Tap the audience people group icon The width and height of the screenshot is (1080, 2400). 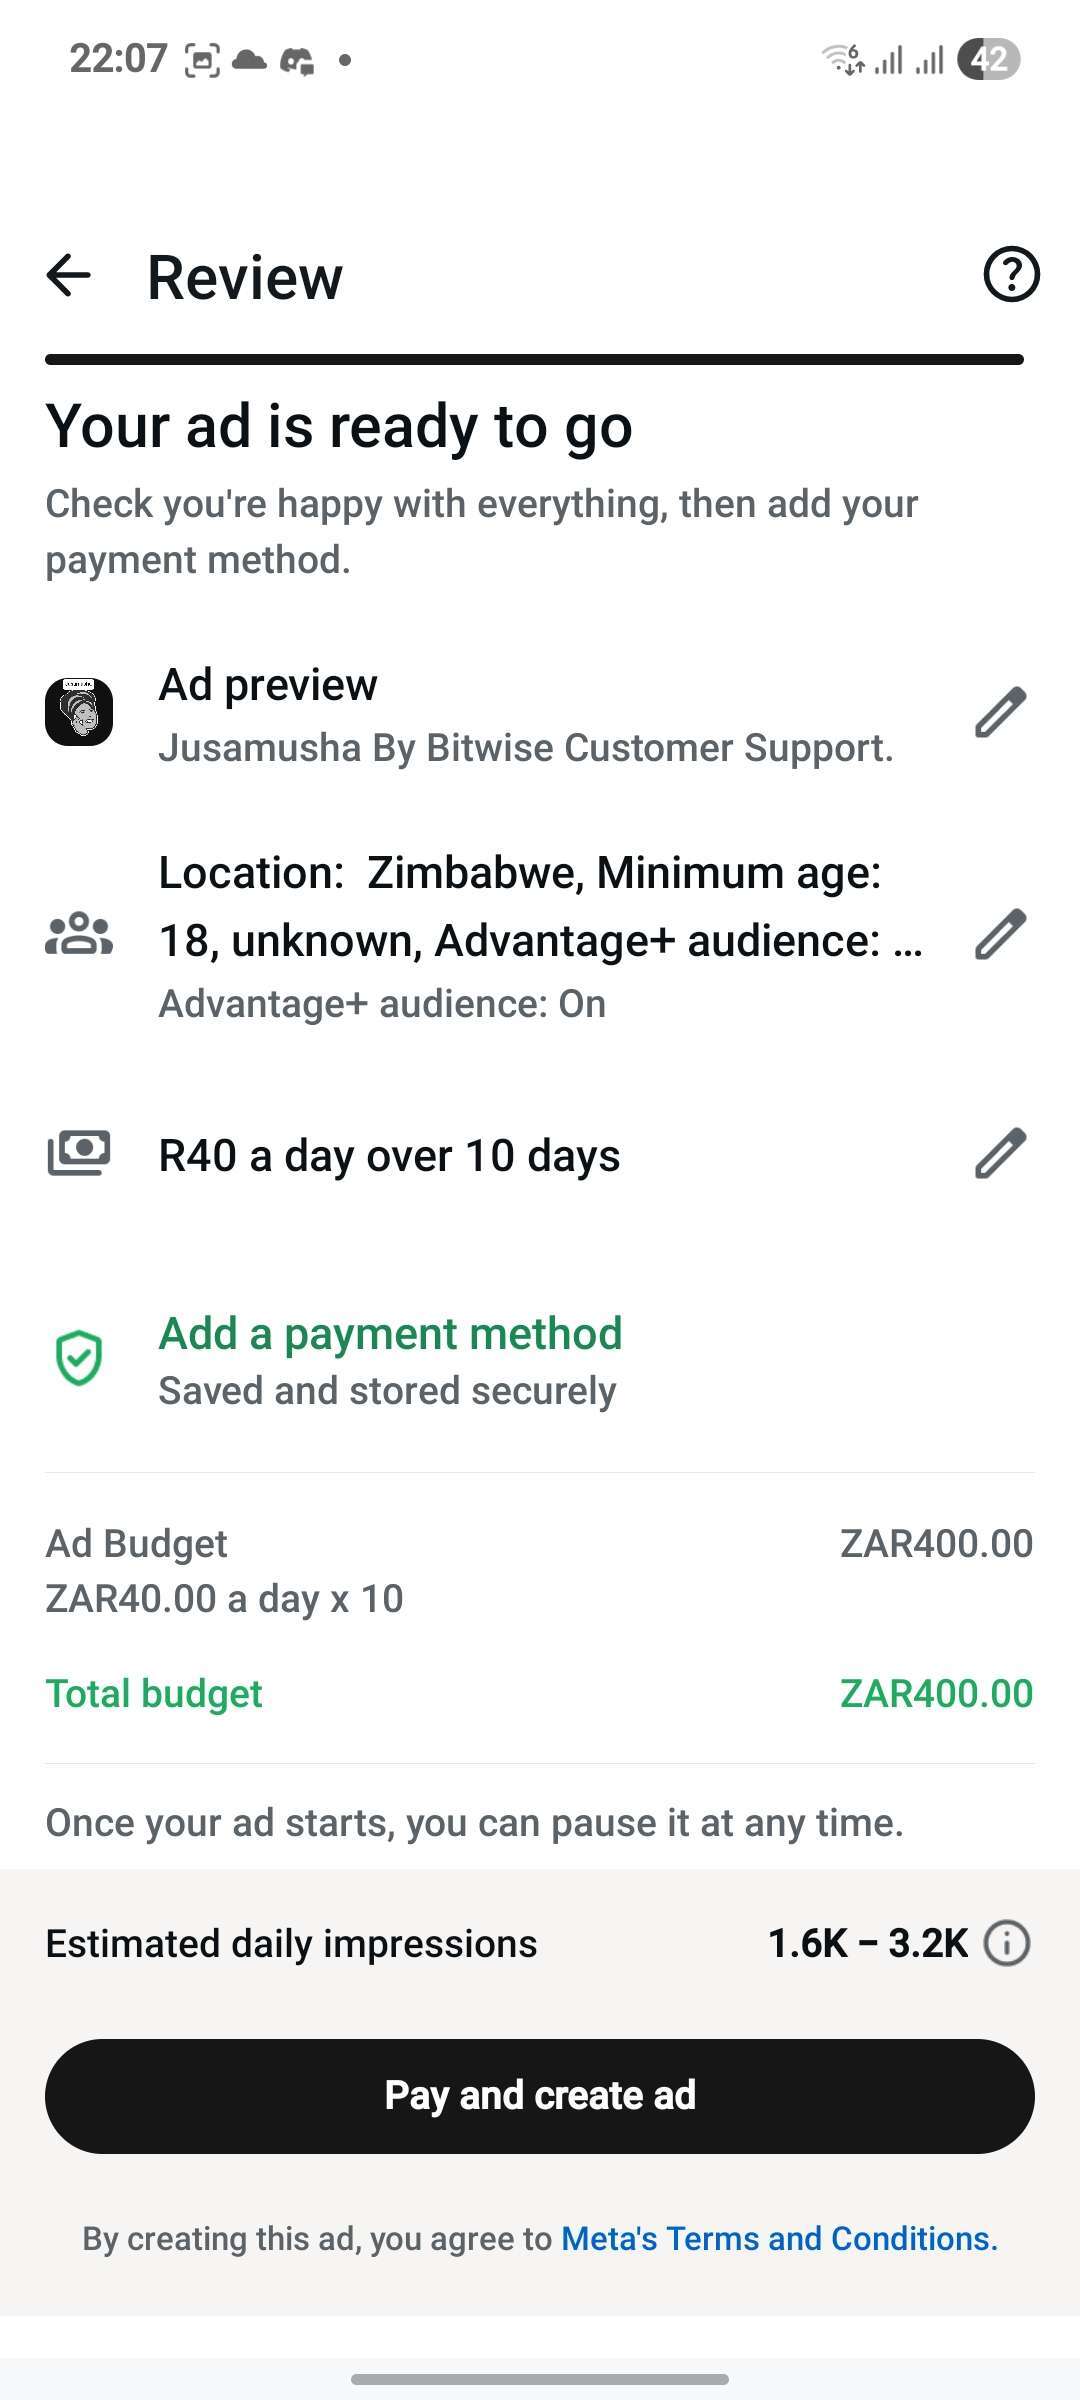(x=79, y=935)
